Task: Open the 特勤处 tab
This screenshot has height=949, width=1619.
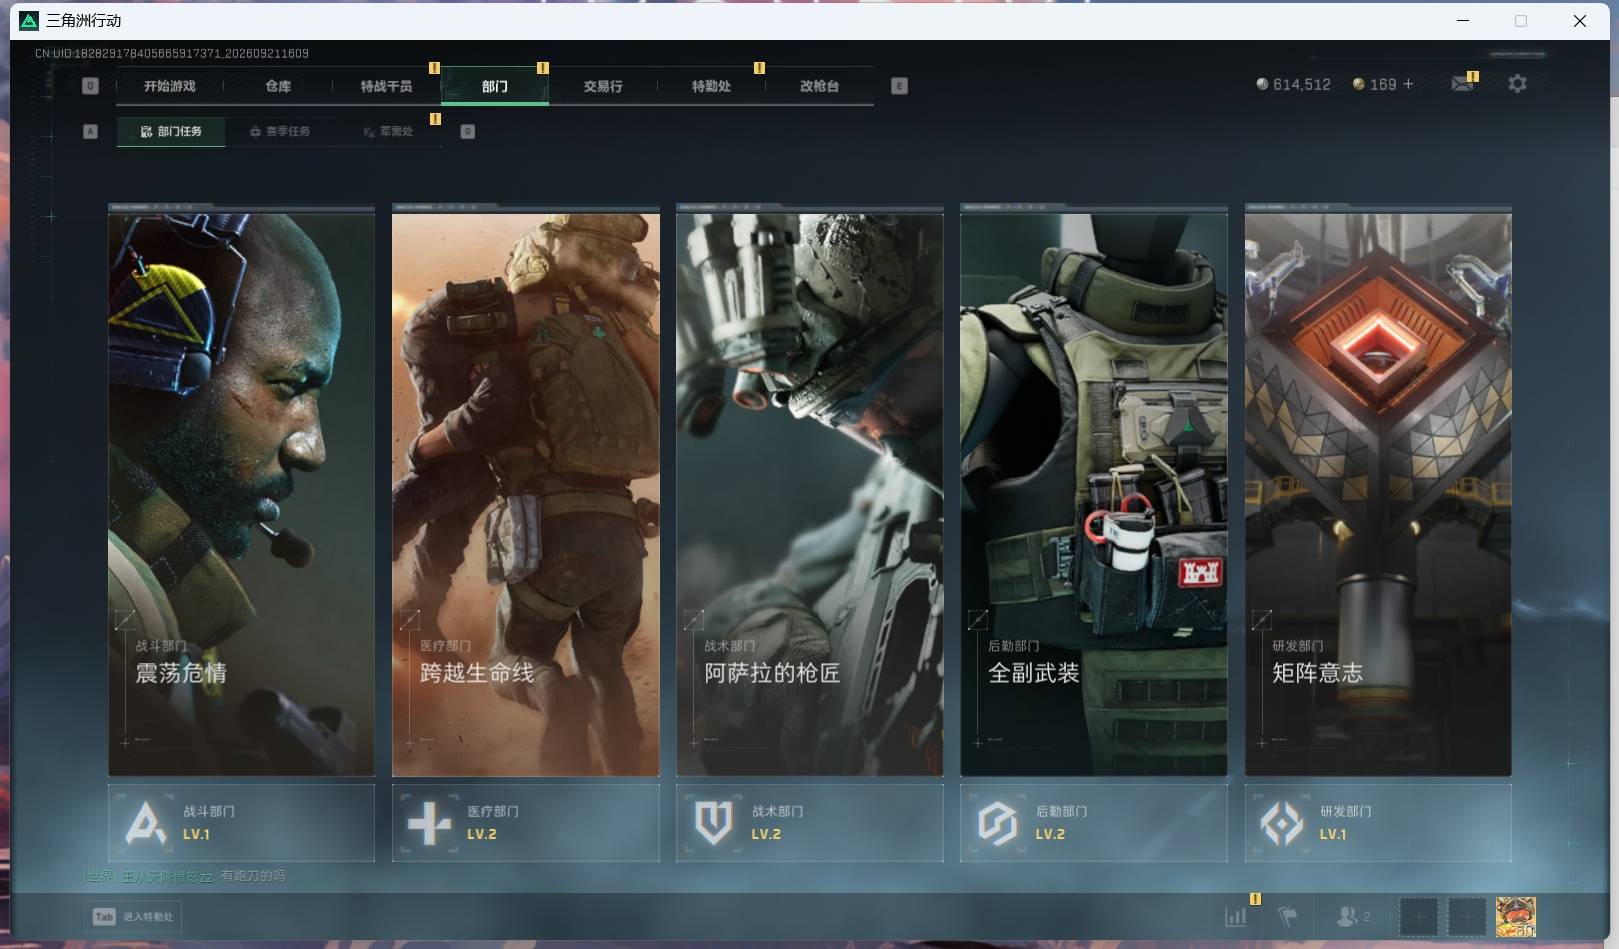Action: 711,86
